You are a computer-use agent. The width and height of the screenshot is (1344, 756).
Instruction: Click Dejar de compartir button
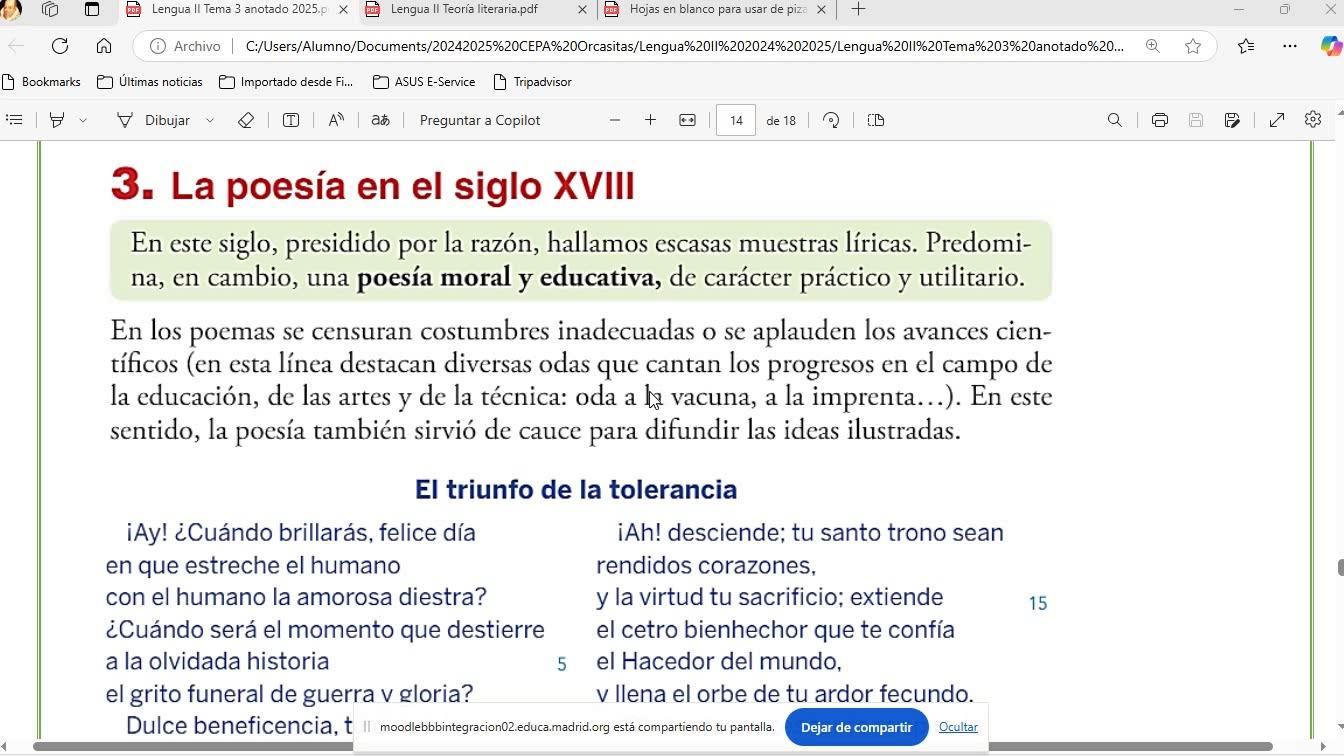point(856,727)
